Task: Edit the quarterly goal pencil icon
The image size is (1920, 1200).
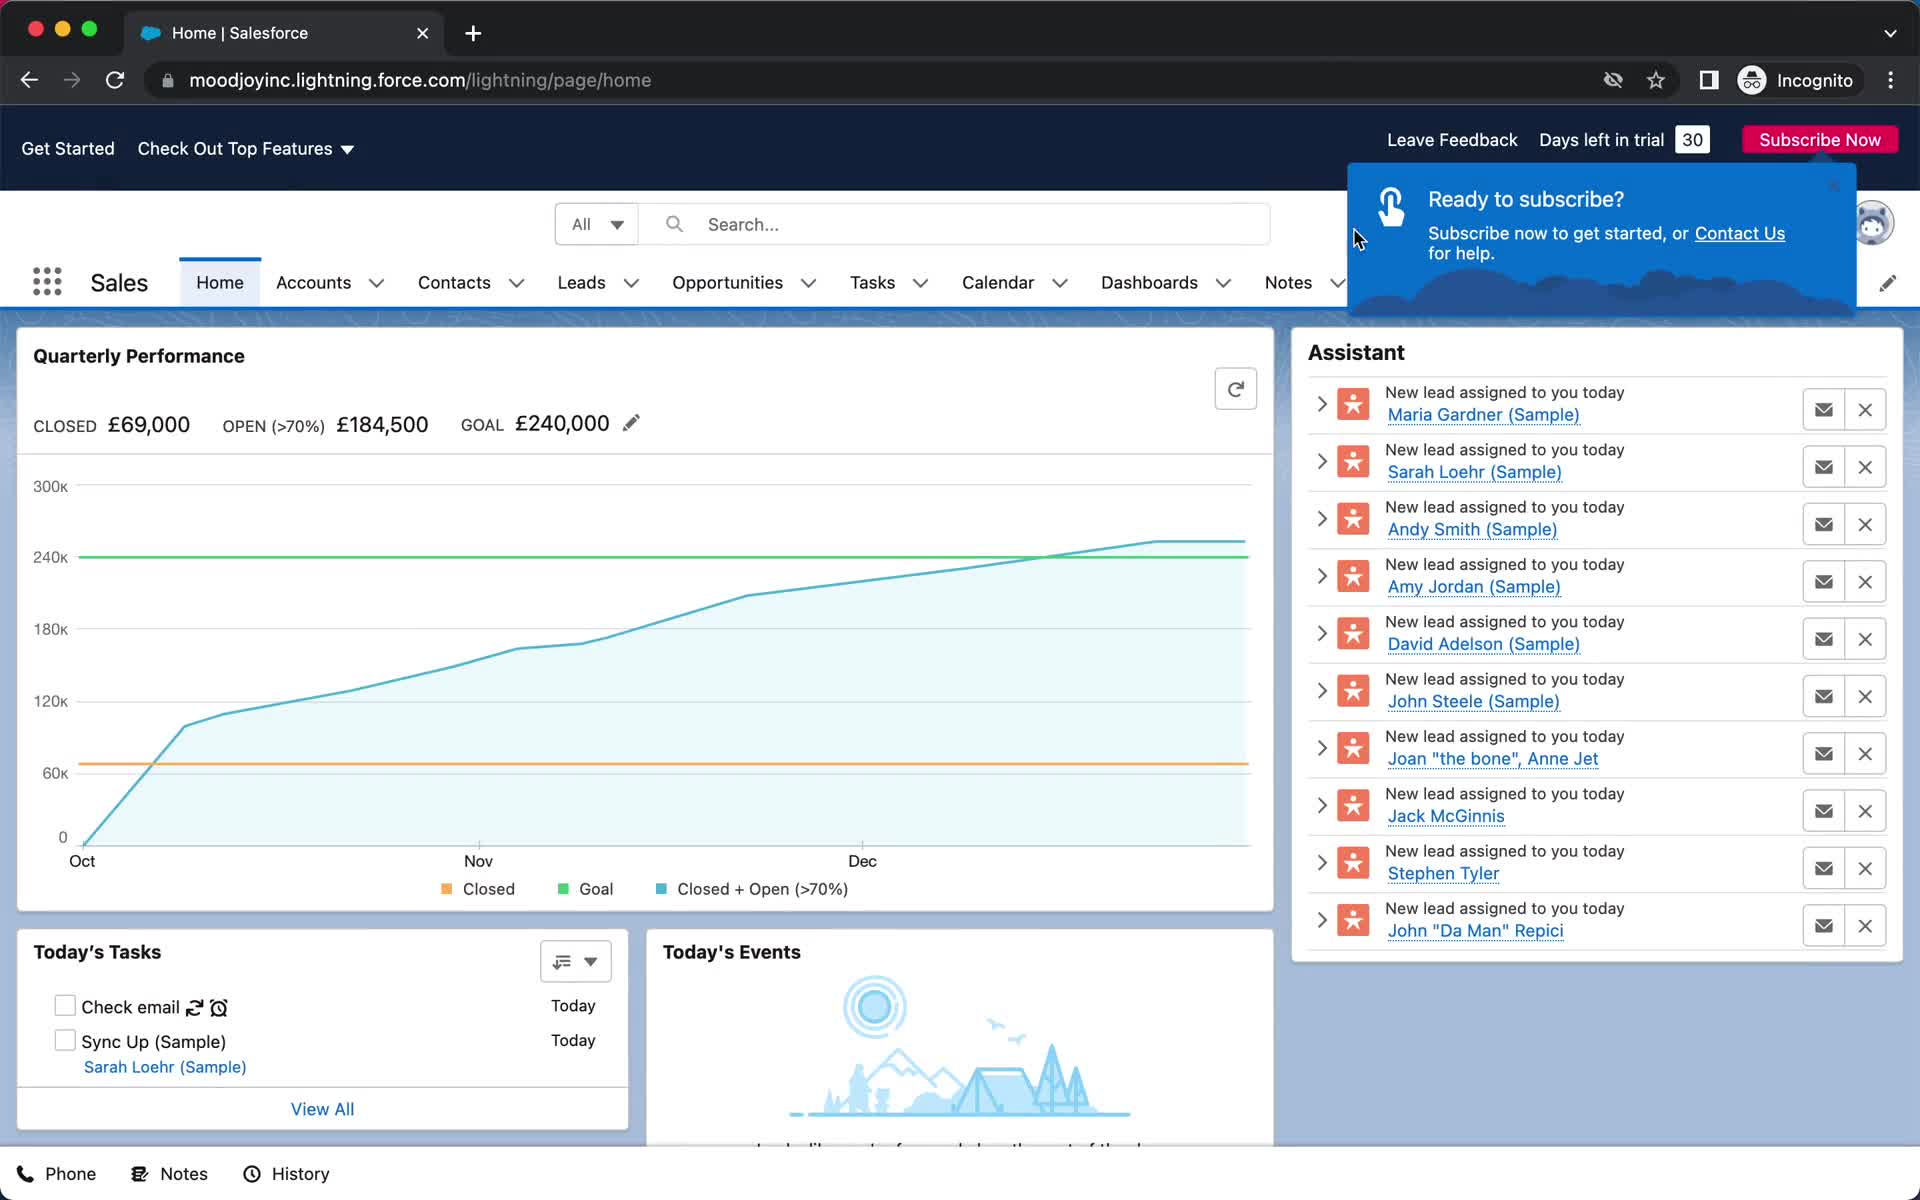Action: point(631,424)
